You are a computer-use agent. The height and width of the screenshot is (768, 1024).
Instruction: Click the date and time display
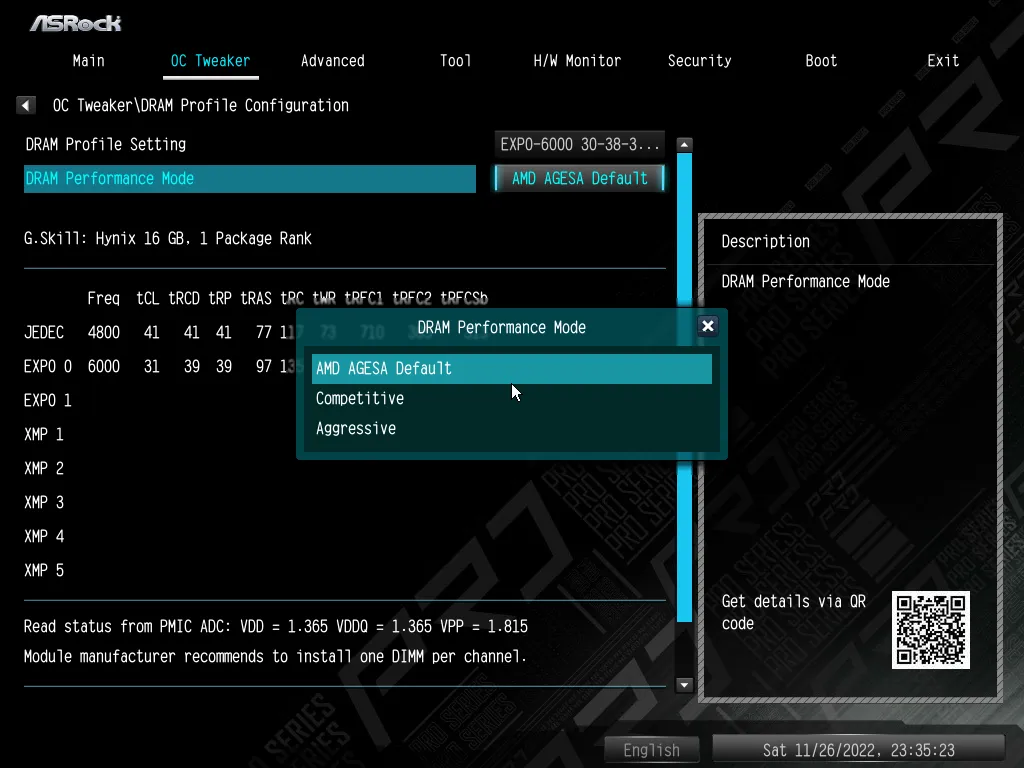coord(858,750)
